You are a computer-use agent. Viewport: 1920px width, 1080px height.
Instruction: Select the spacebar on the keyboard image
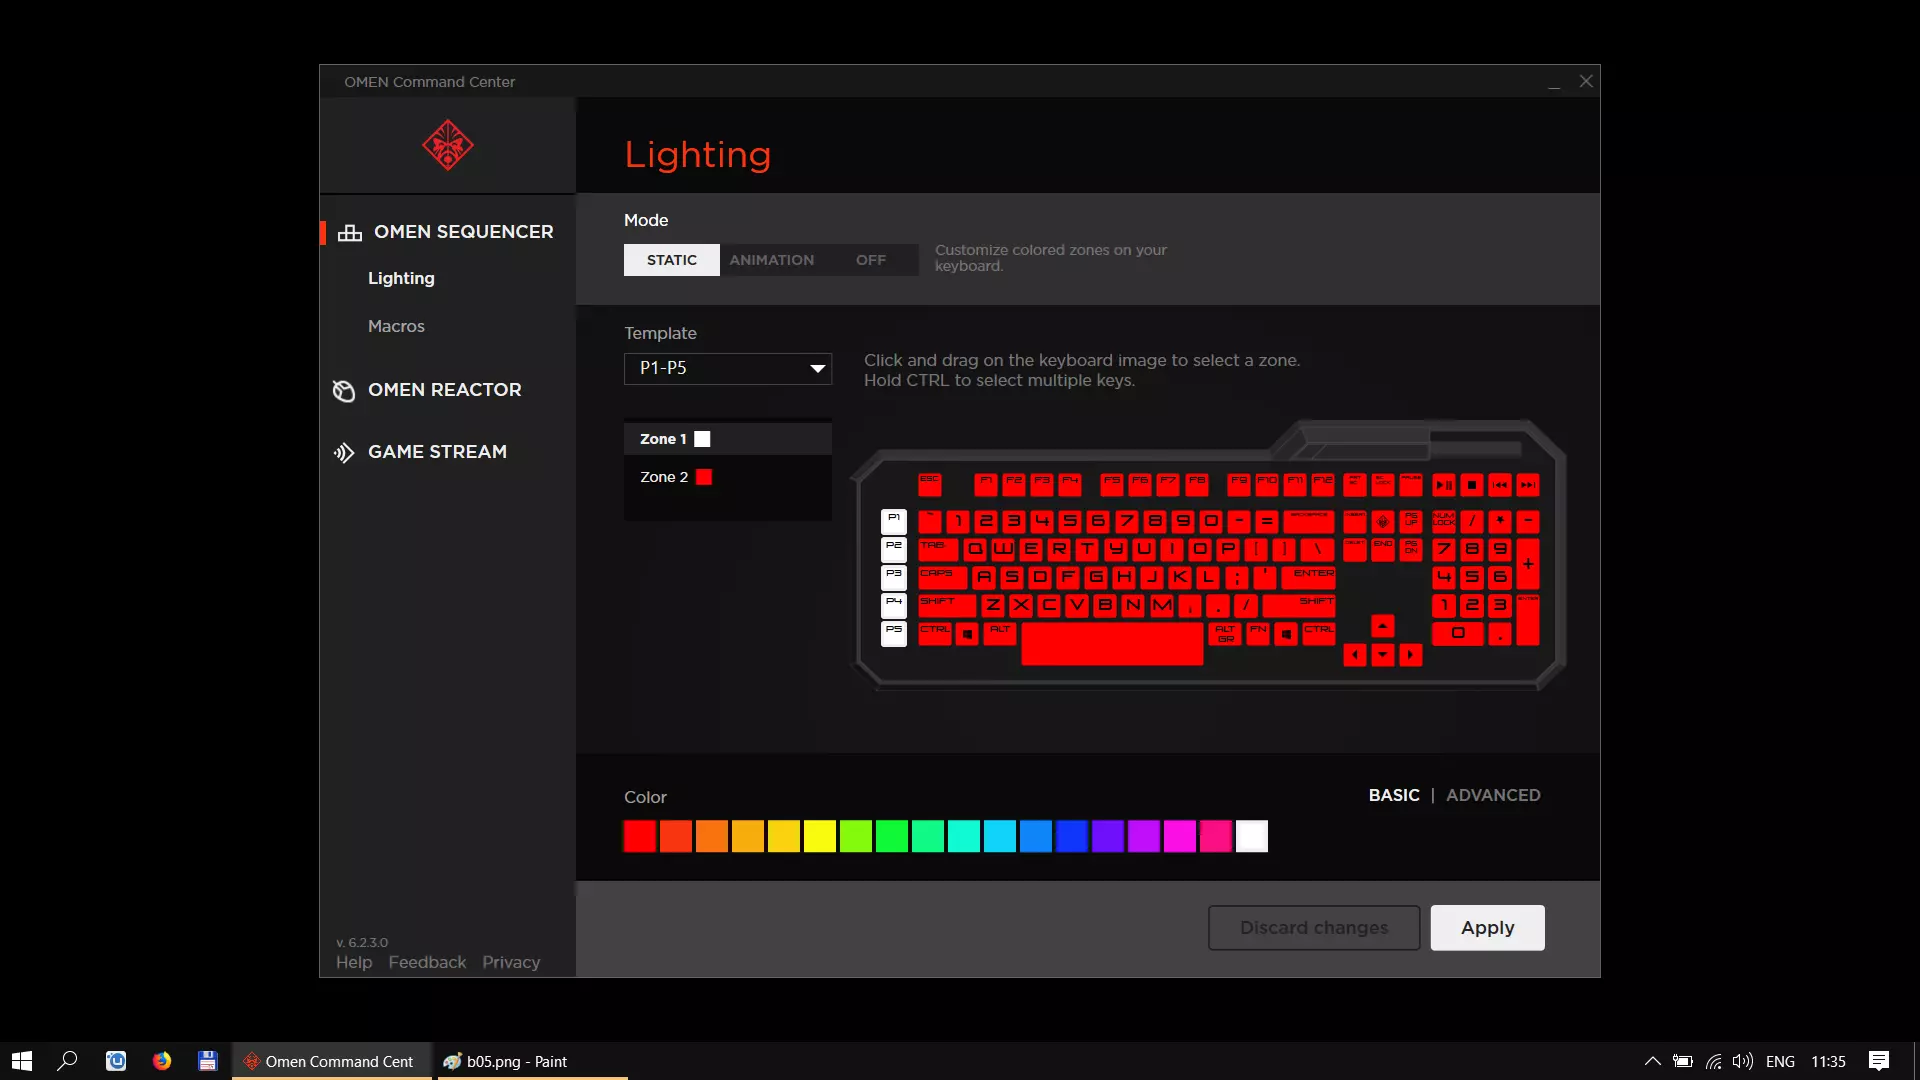click(x=1112, y=643)
